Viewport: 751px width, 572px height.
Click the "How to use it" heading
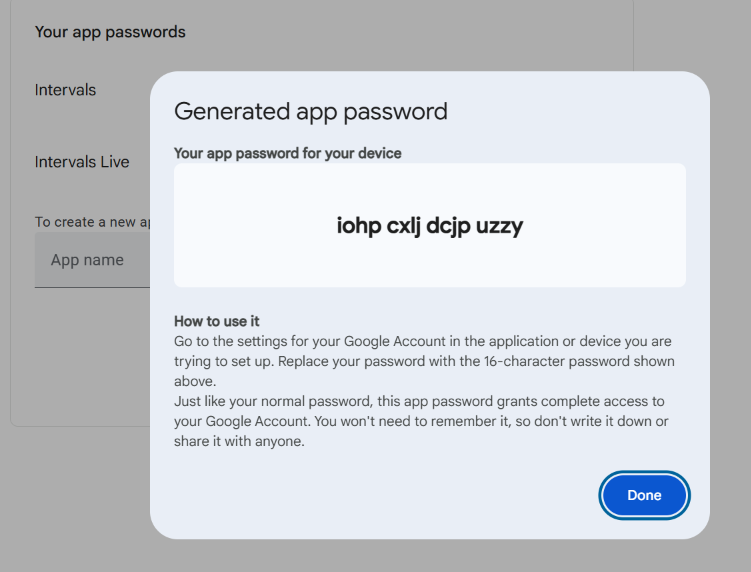pos(217,321)
